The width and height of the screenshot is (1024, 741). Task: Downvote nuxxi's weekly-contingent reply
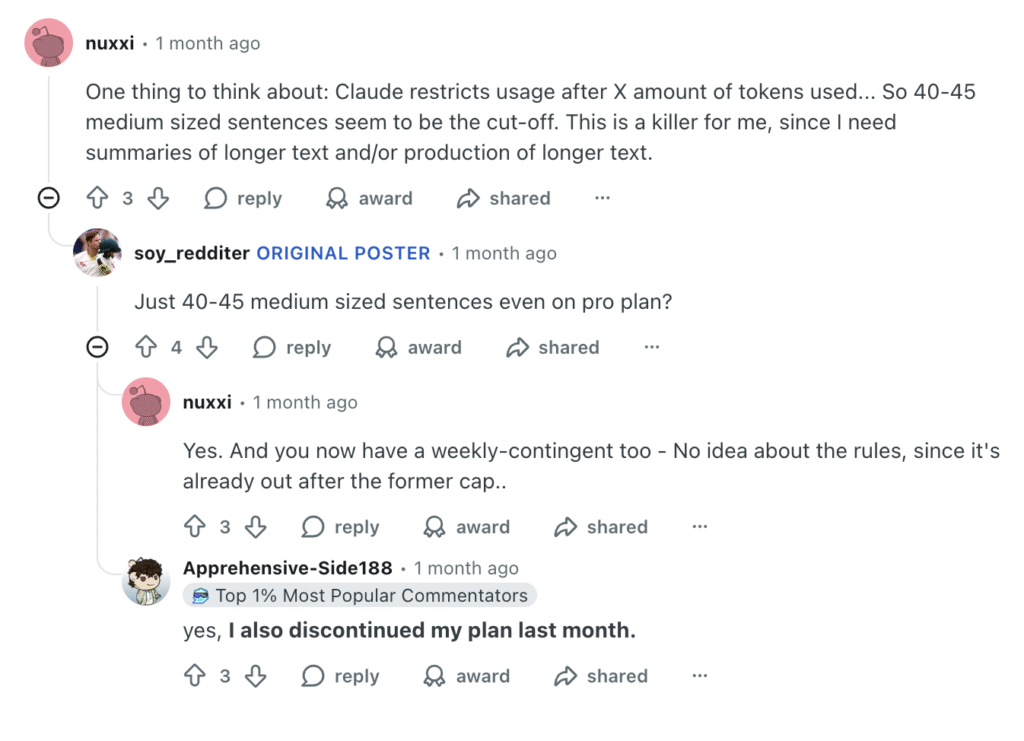click(256, 526)
